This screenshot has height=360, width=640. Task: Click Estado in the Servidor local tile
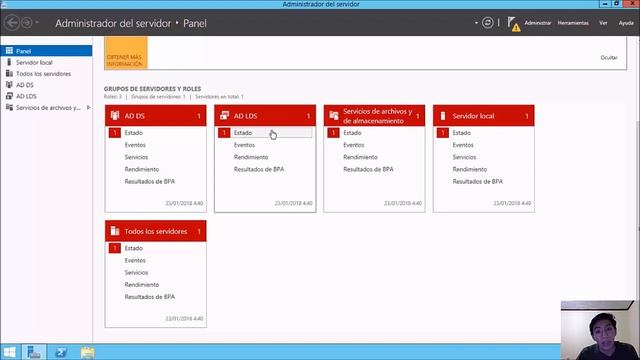click(x=462, y=133)
